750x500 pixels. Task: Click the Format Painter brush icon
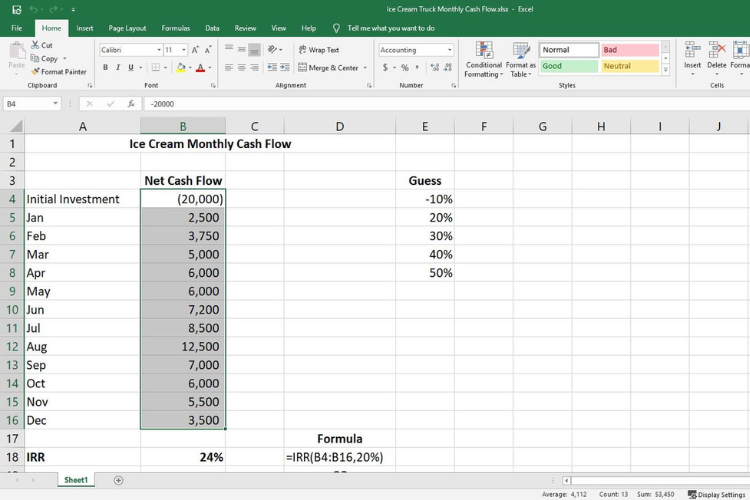pos(35,71)
